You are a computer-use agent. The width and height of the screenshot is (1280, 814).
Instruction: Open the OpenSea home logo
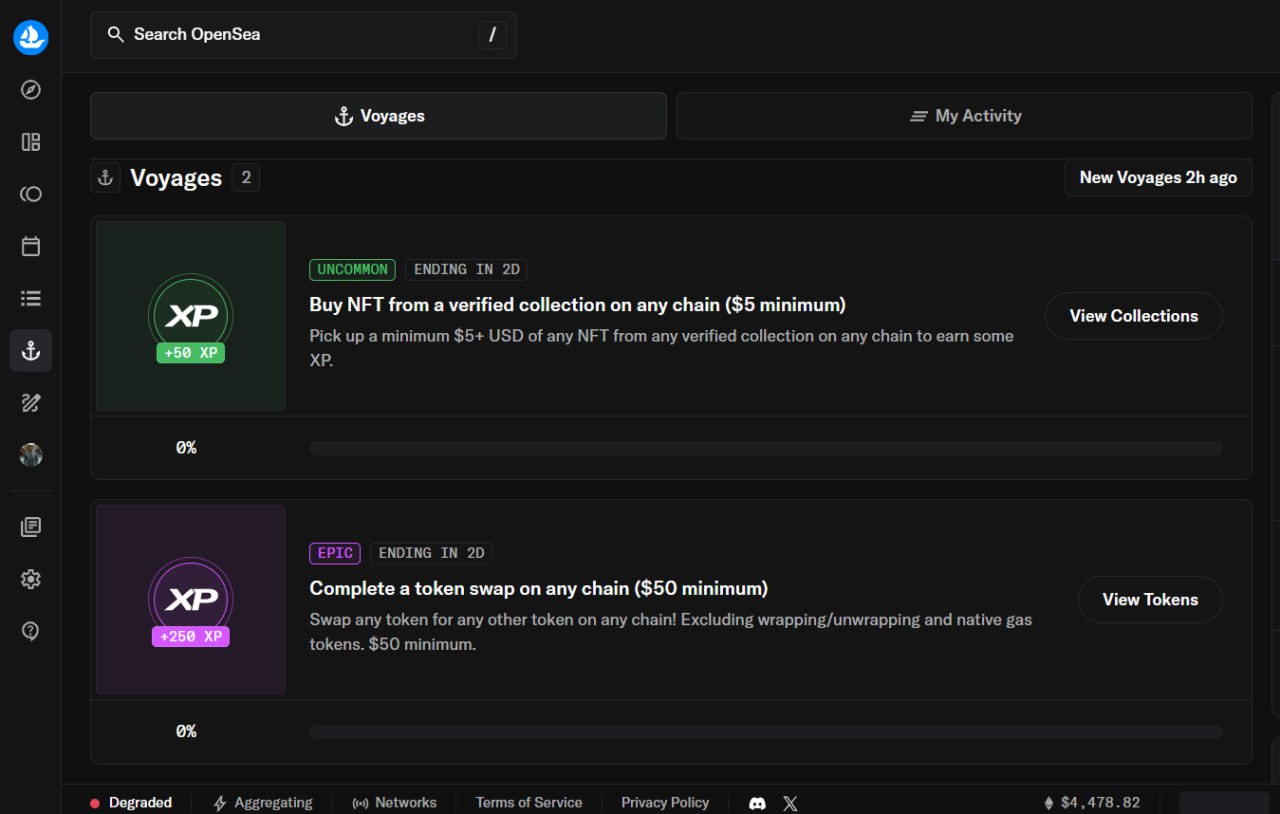pyautogui.click(x=31, y=37)
